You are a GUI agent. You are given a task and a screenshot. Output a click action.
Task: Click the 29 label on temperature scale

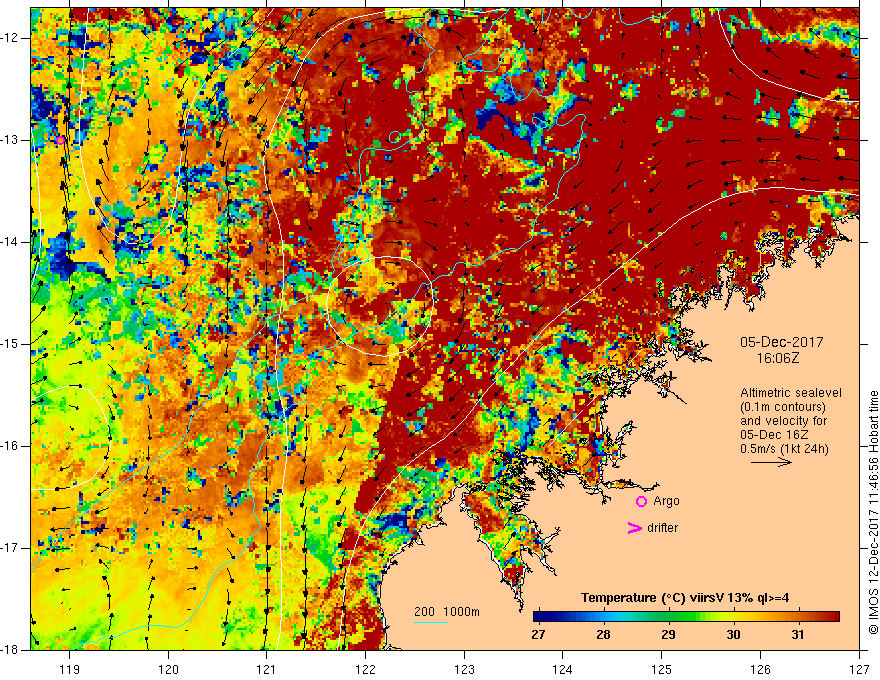[668, 635]
